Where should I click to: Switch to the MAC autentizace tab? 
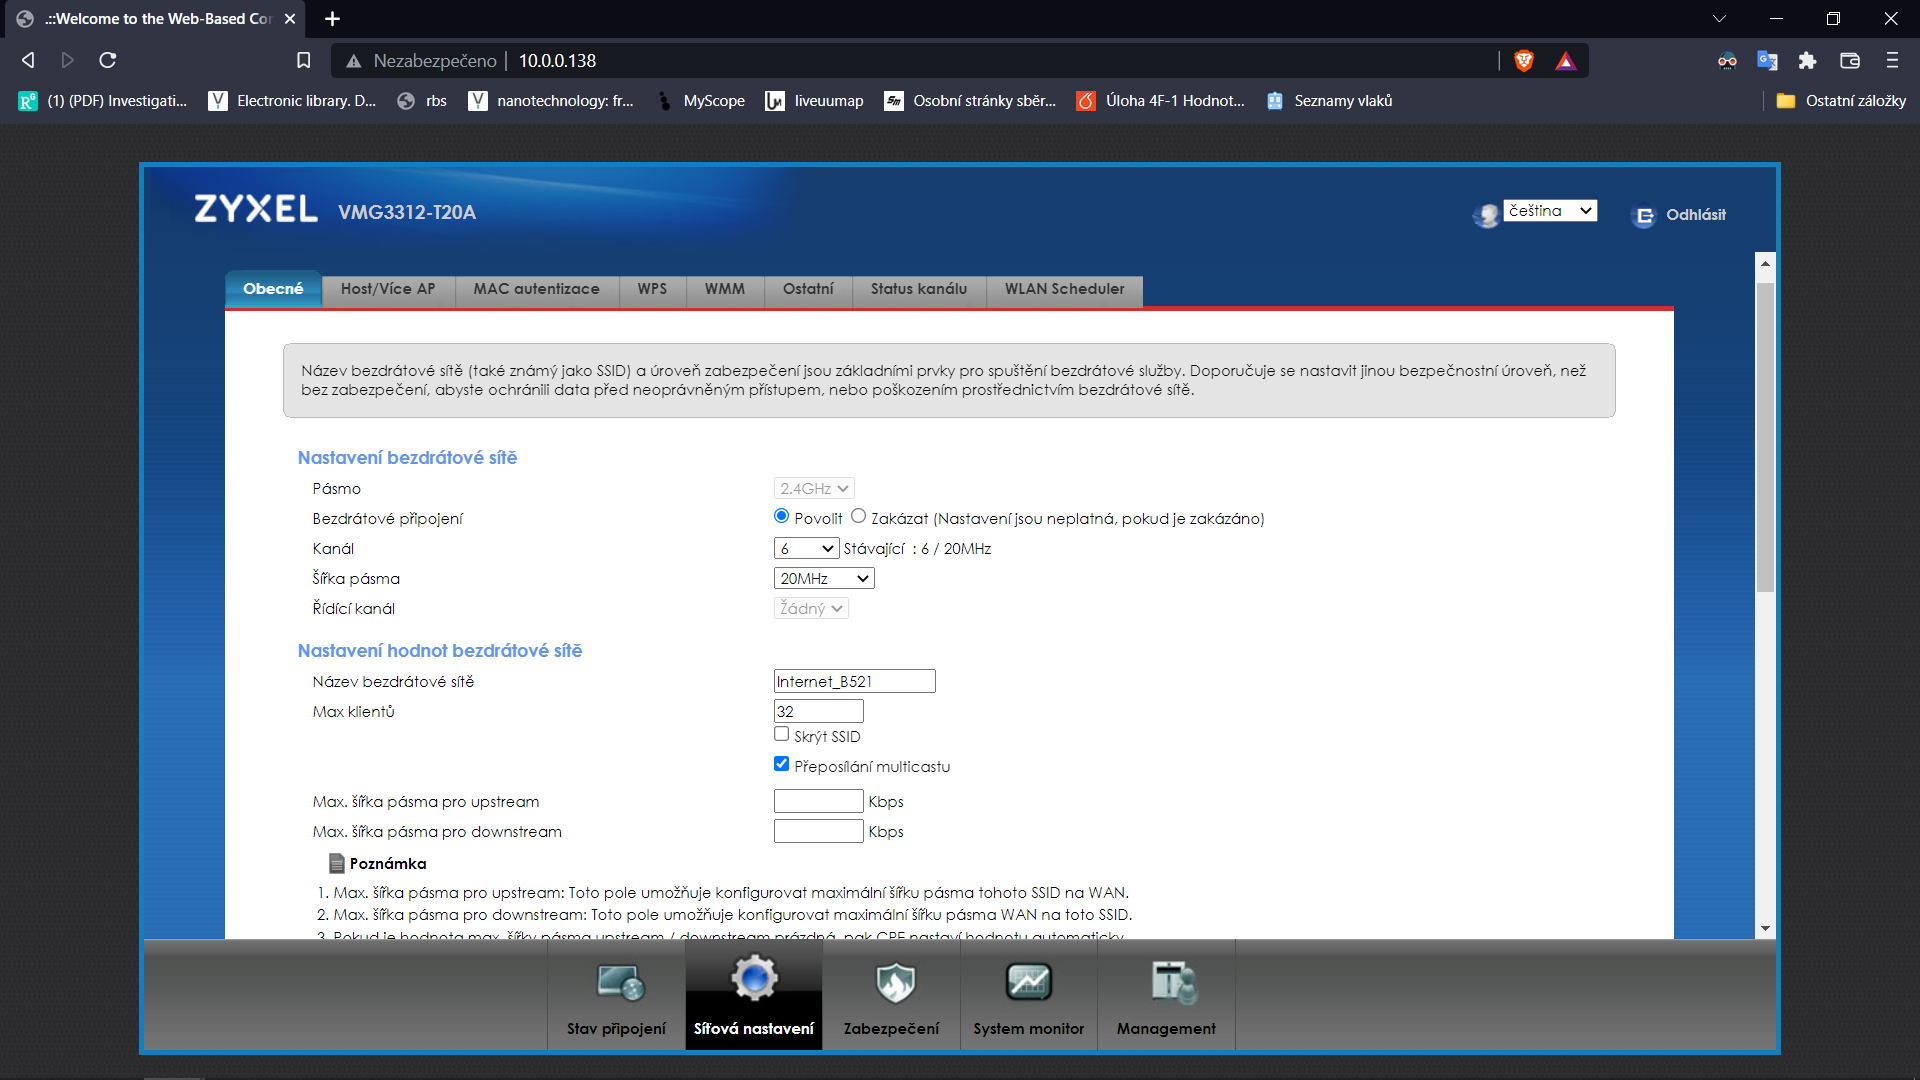click(536, 289)
